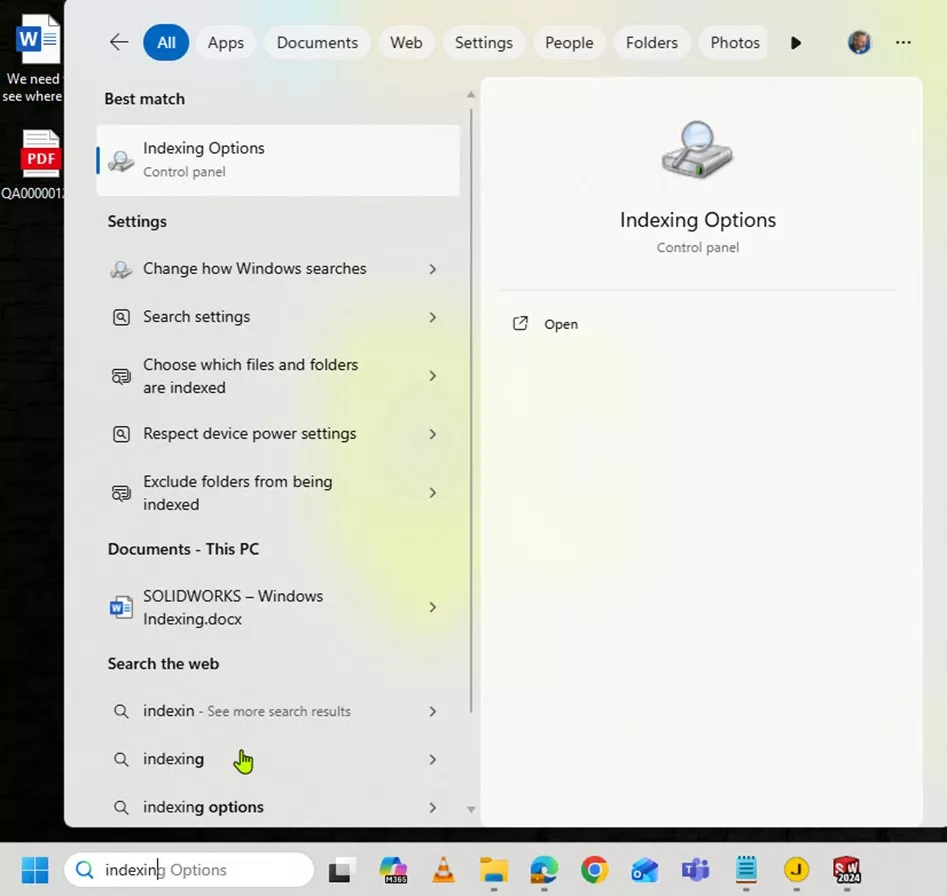Click the taskbar search input field
Viewport: 947px width, 896px height.
189,869
